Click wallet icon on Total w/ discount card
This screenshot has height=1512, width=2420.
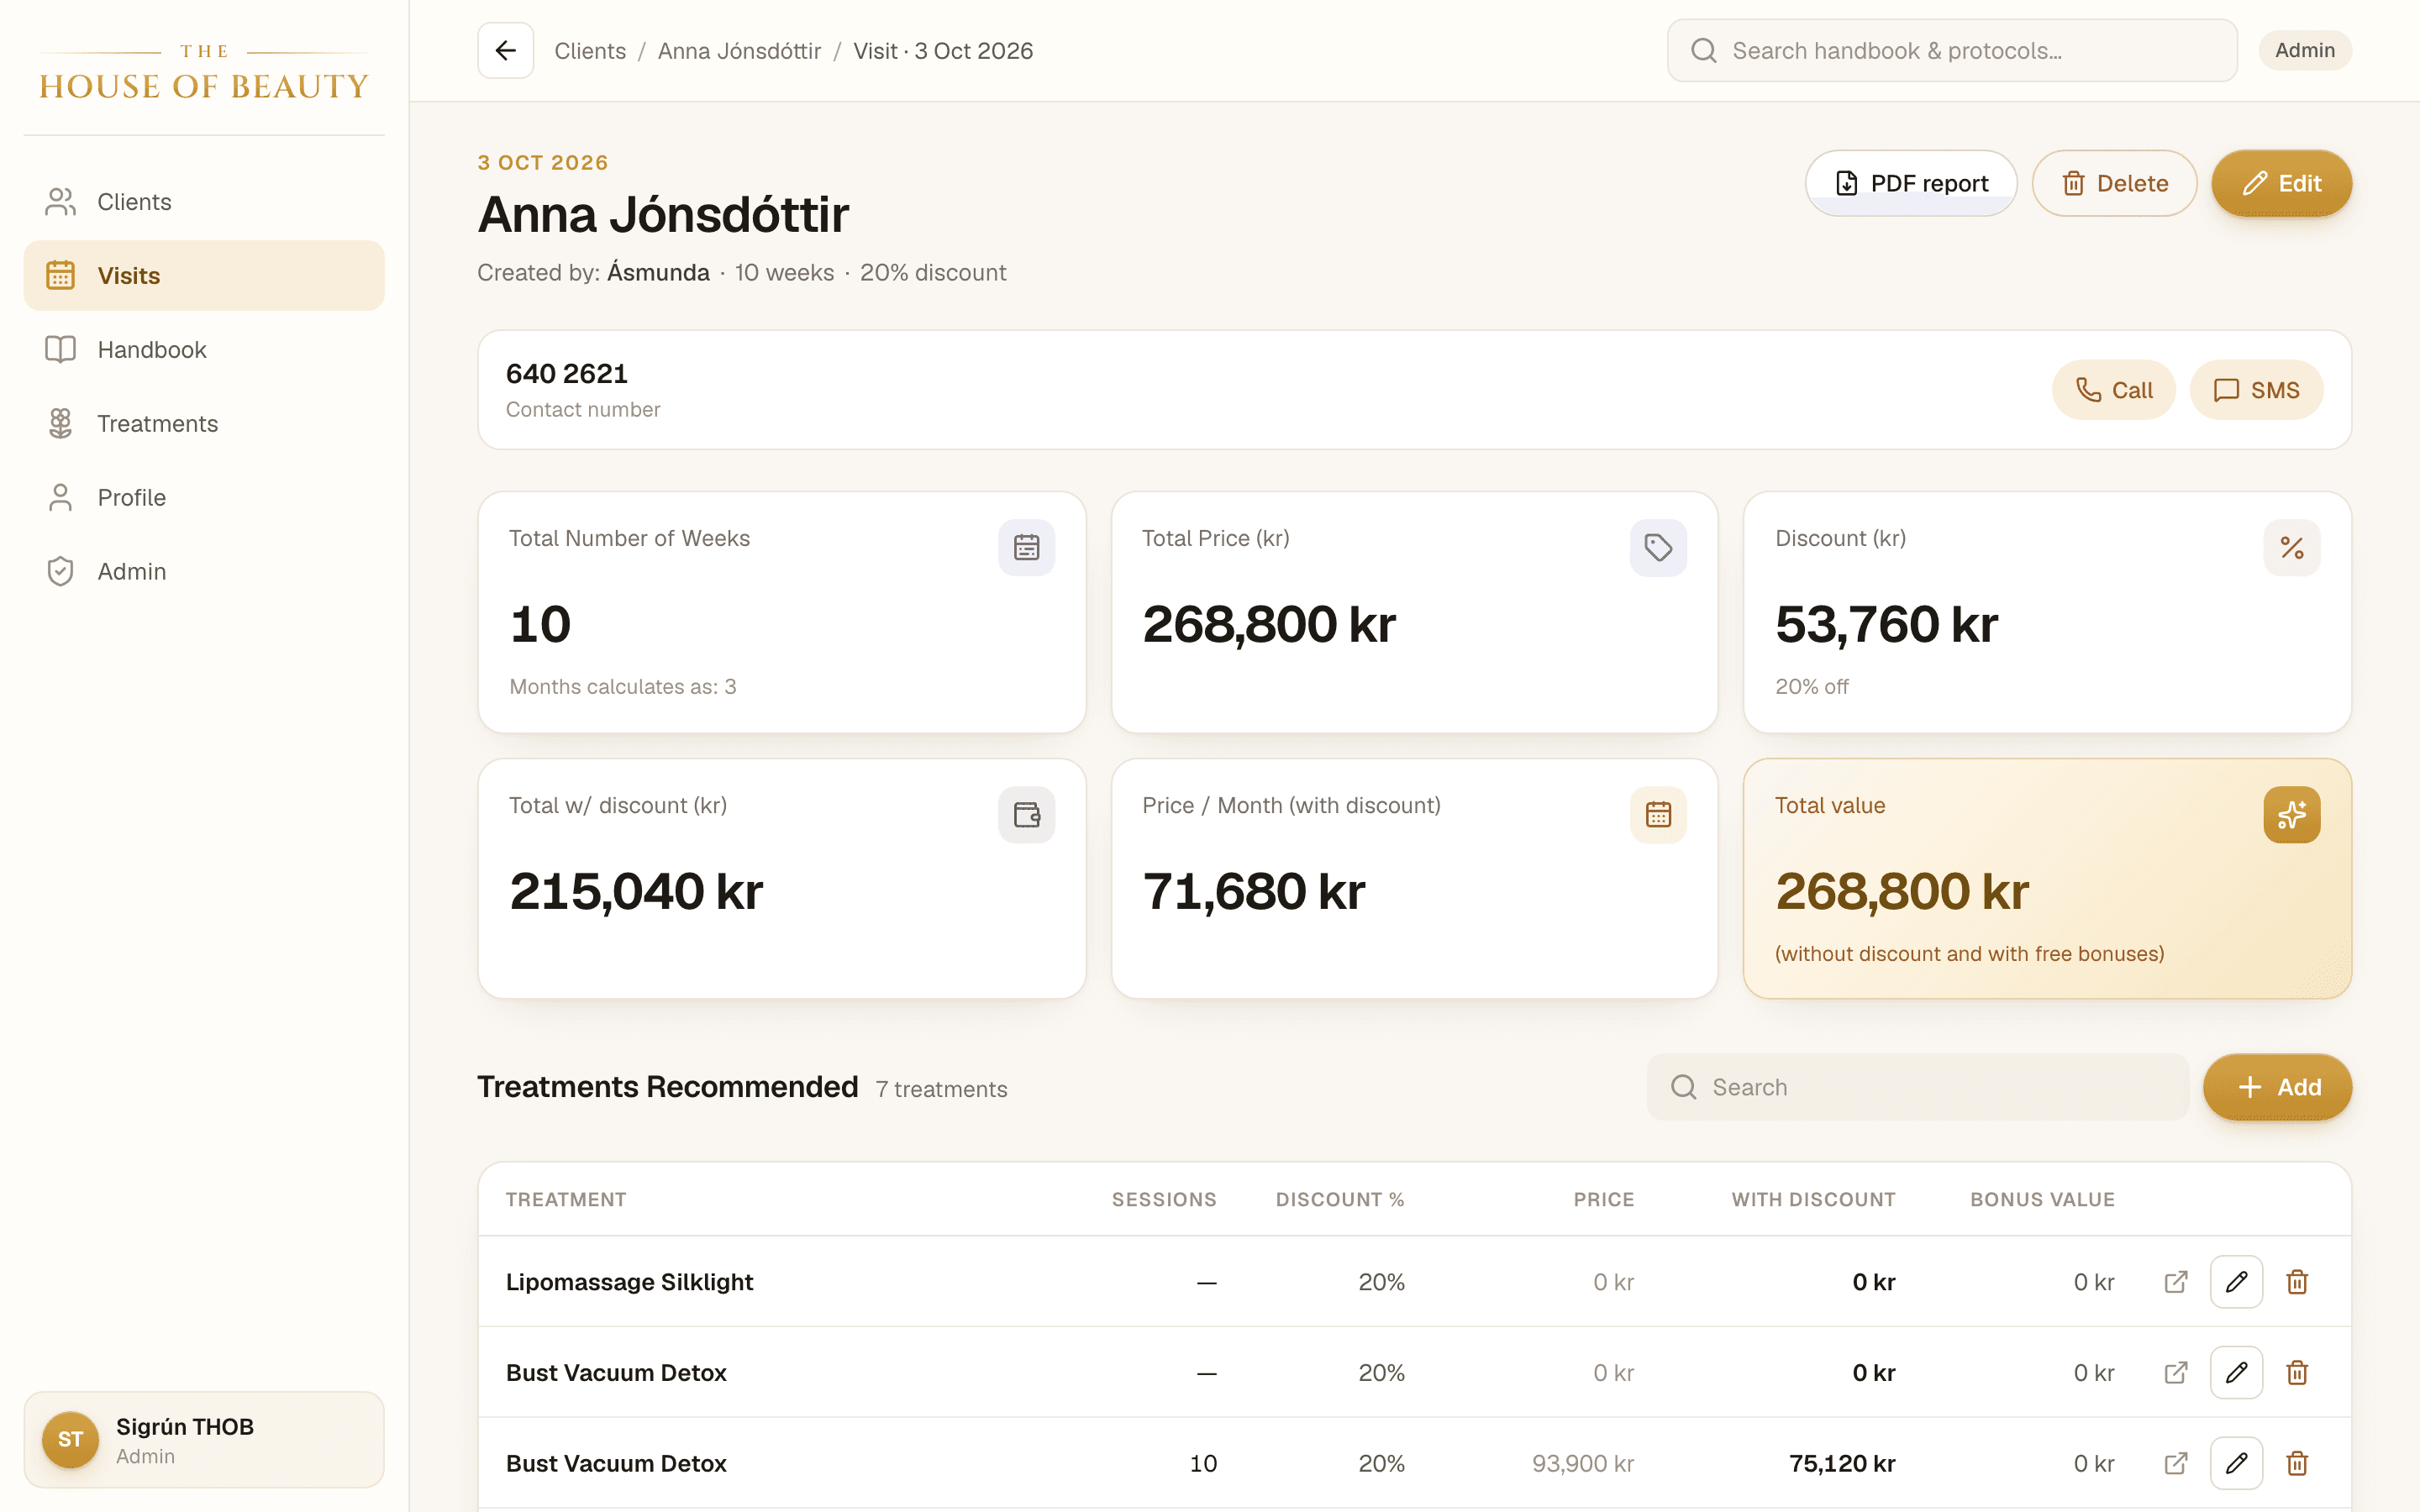click(x=1026, y=815)
